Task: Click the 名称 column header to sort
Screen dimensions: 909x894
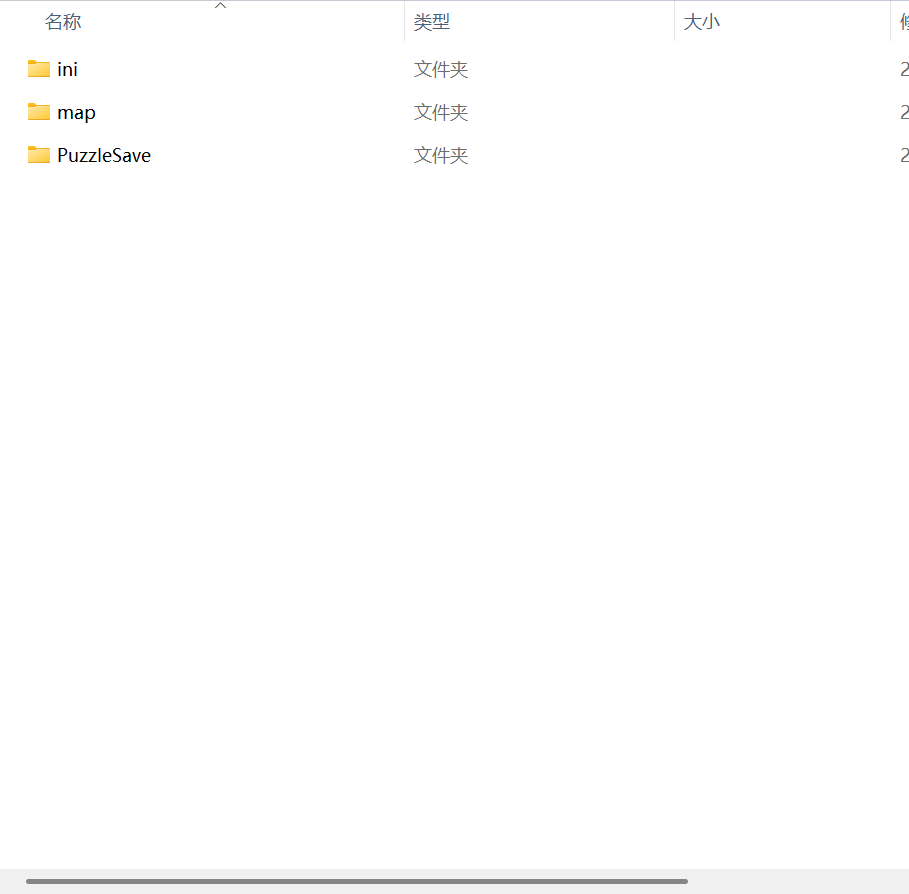Action: point(63,21)
